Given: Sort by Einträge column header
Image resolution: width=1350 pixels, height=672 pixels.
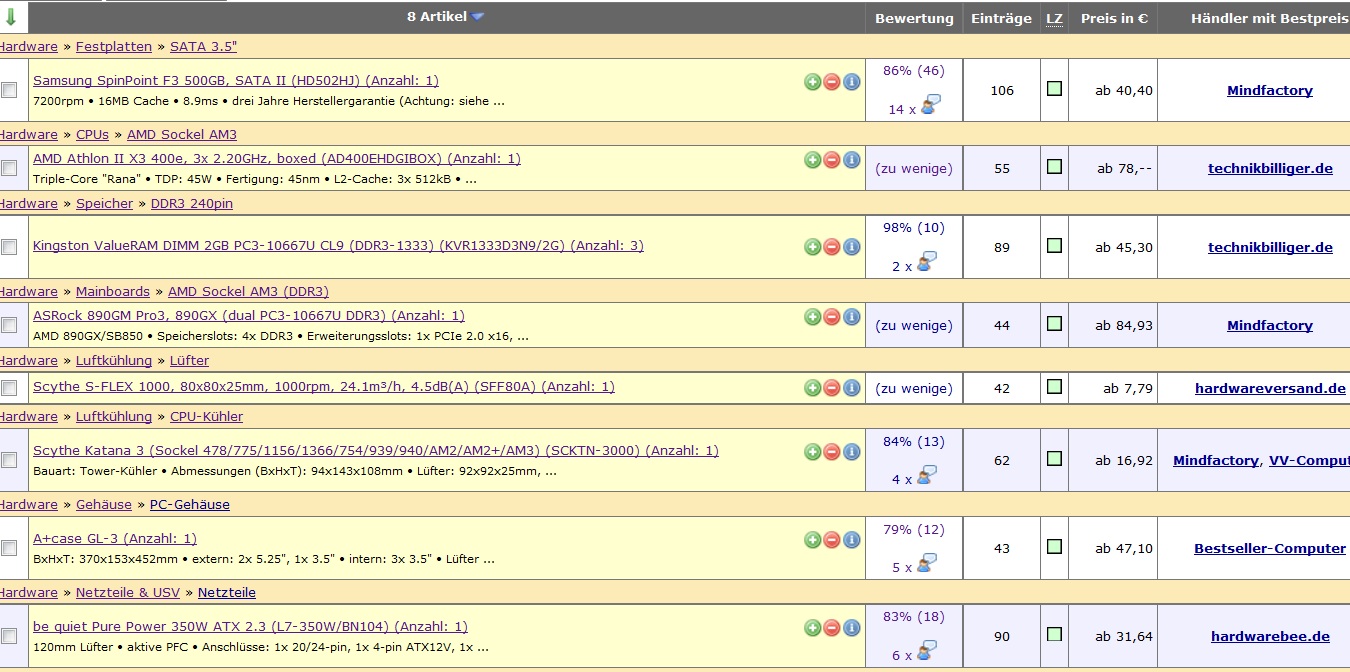Looking at the screenshot, I should [1001, 19].
